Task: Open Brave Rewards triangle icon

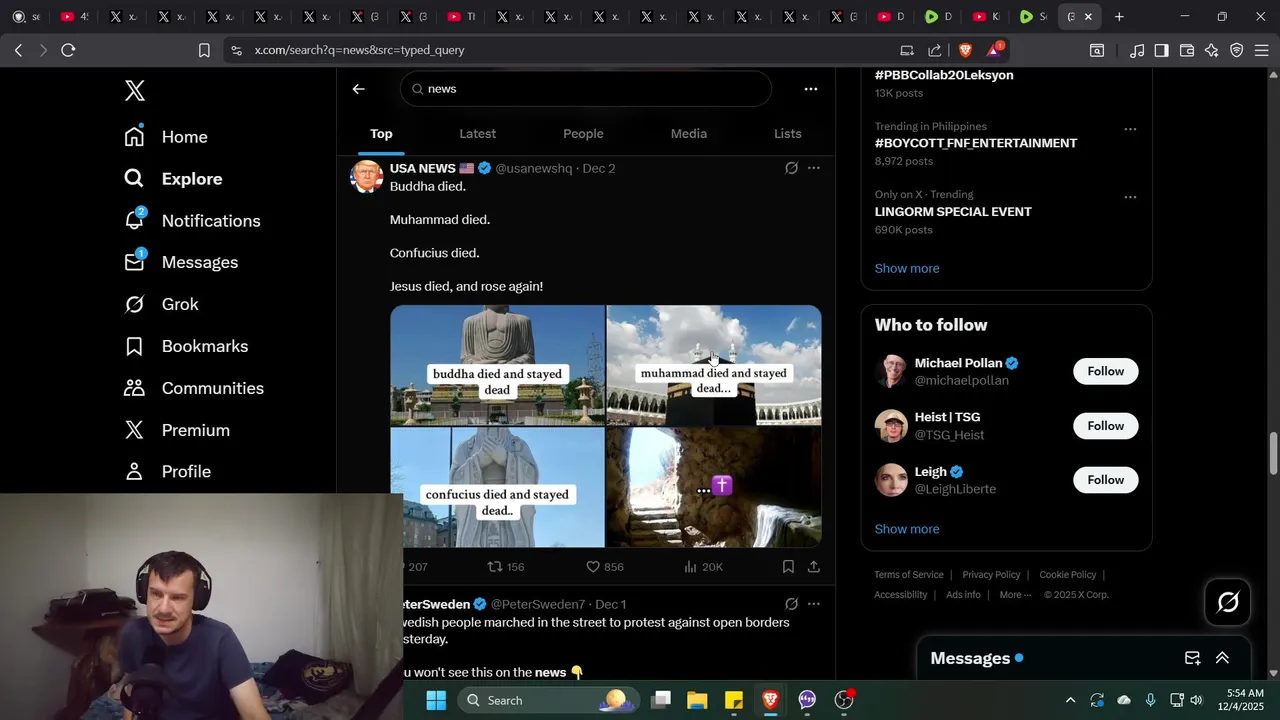Action: pyautogui.click(x=994, y=50)
